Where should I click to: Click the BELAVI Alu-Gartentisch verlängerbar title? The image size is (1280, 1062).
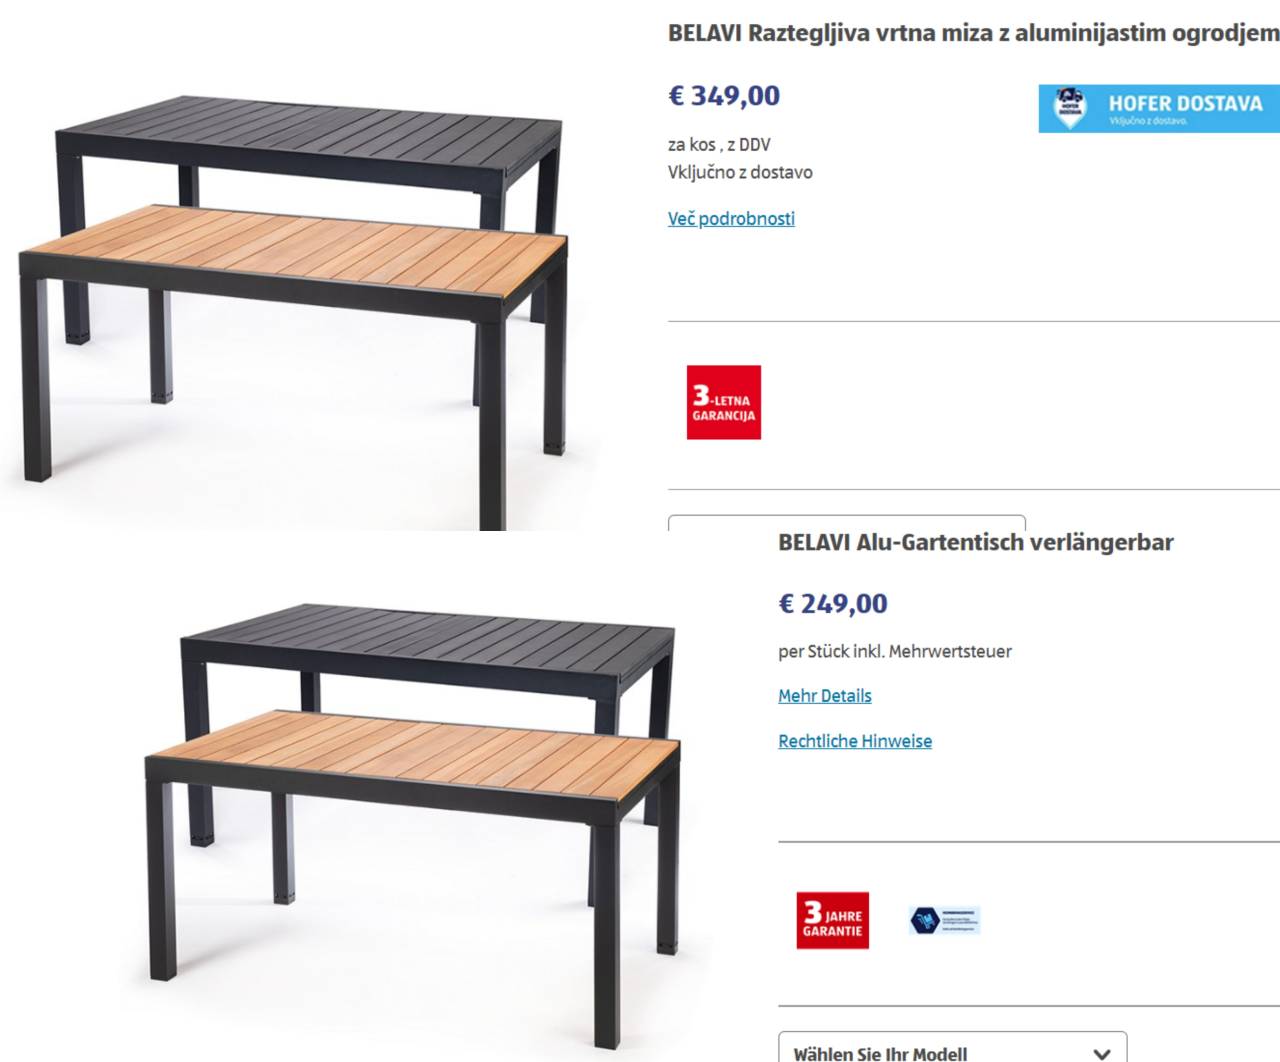[976, 542]
